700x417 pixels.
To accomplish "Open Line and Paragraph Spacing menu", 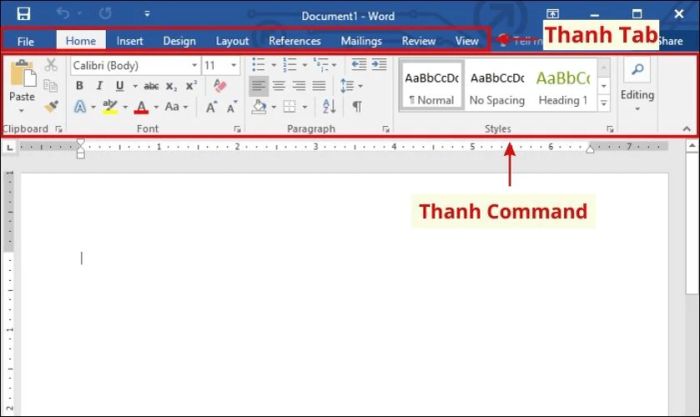I will pyautogui.click(x=351, y=86).
